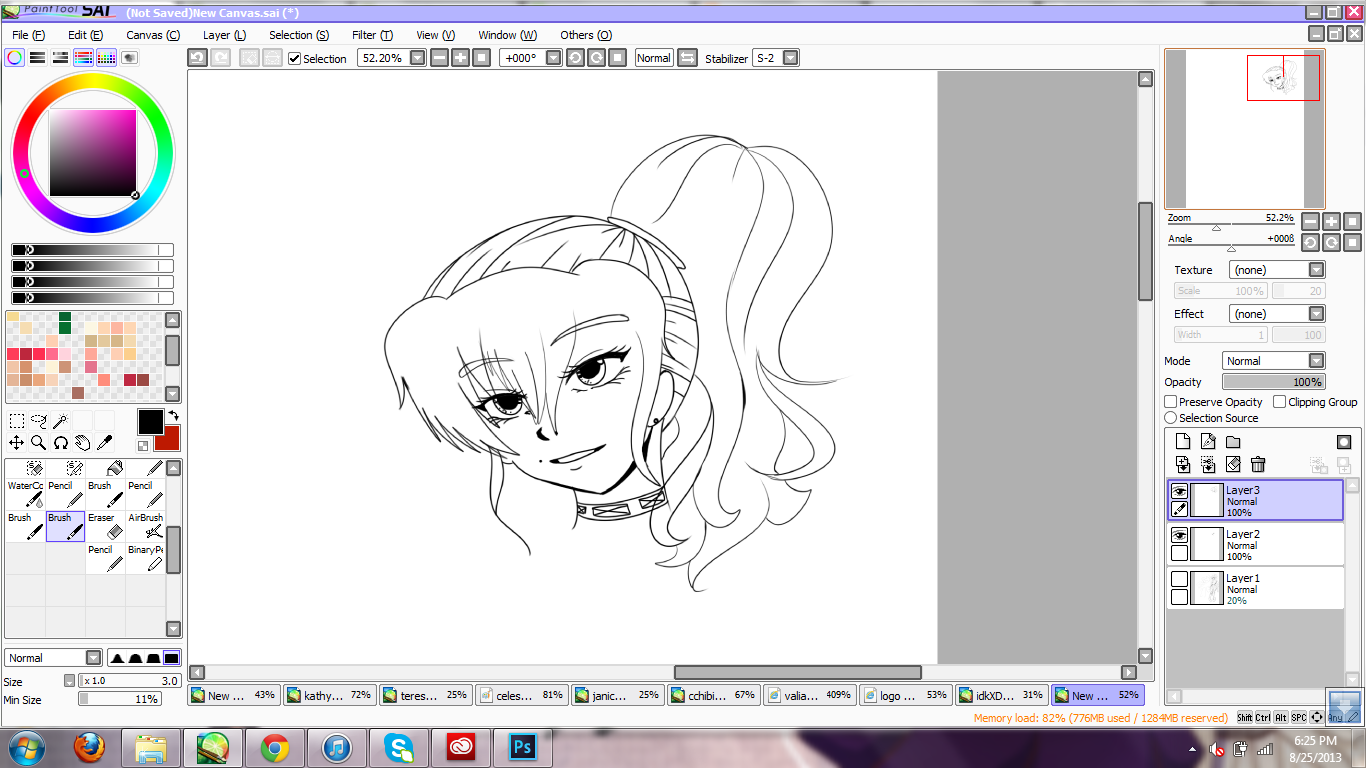Open the Texture dropdown
Image resolution: width=1366 pixels, height=768 pixels.
pos(1317,270)
